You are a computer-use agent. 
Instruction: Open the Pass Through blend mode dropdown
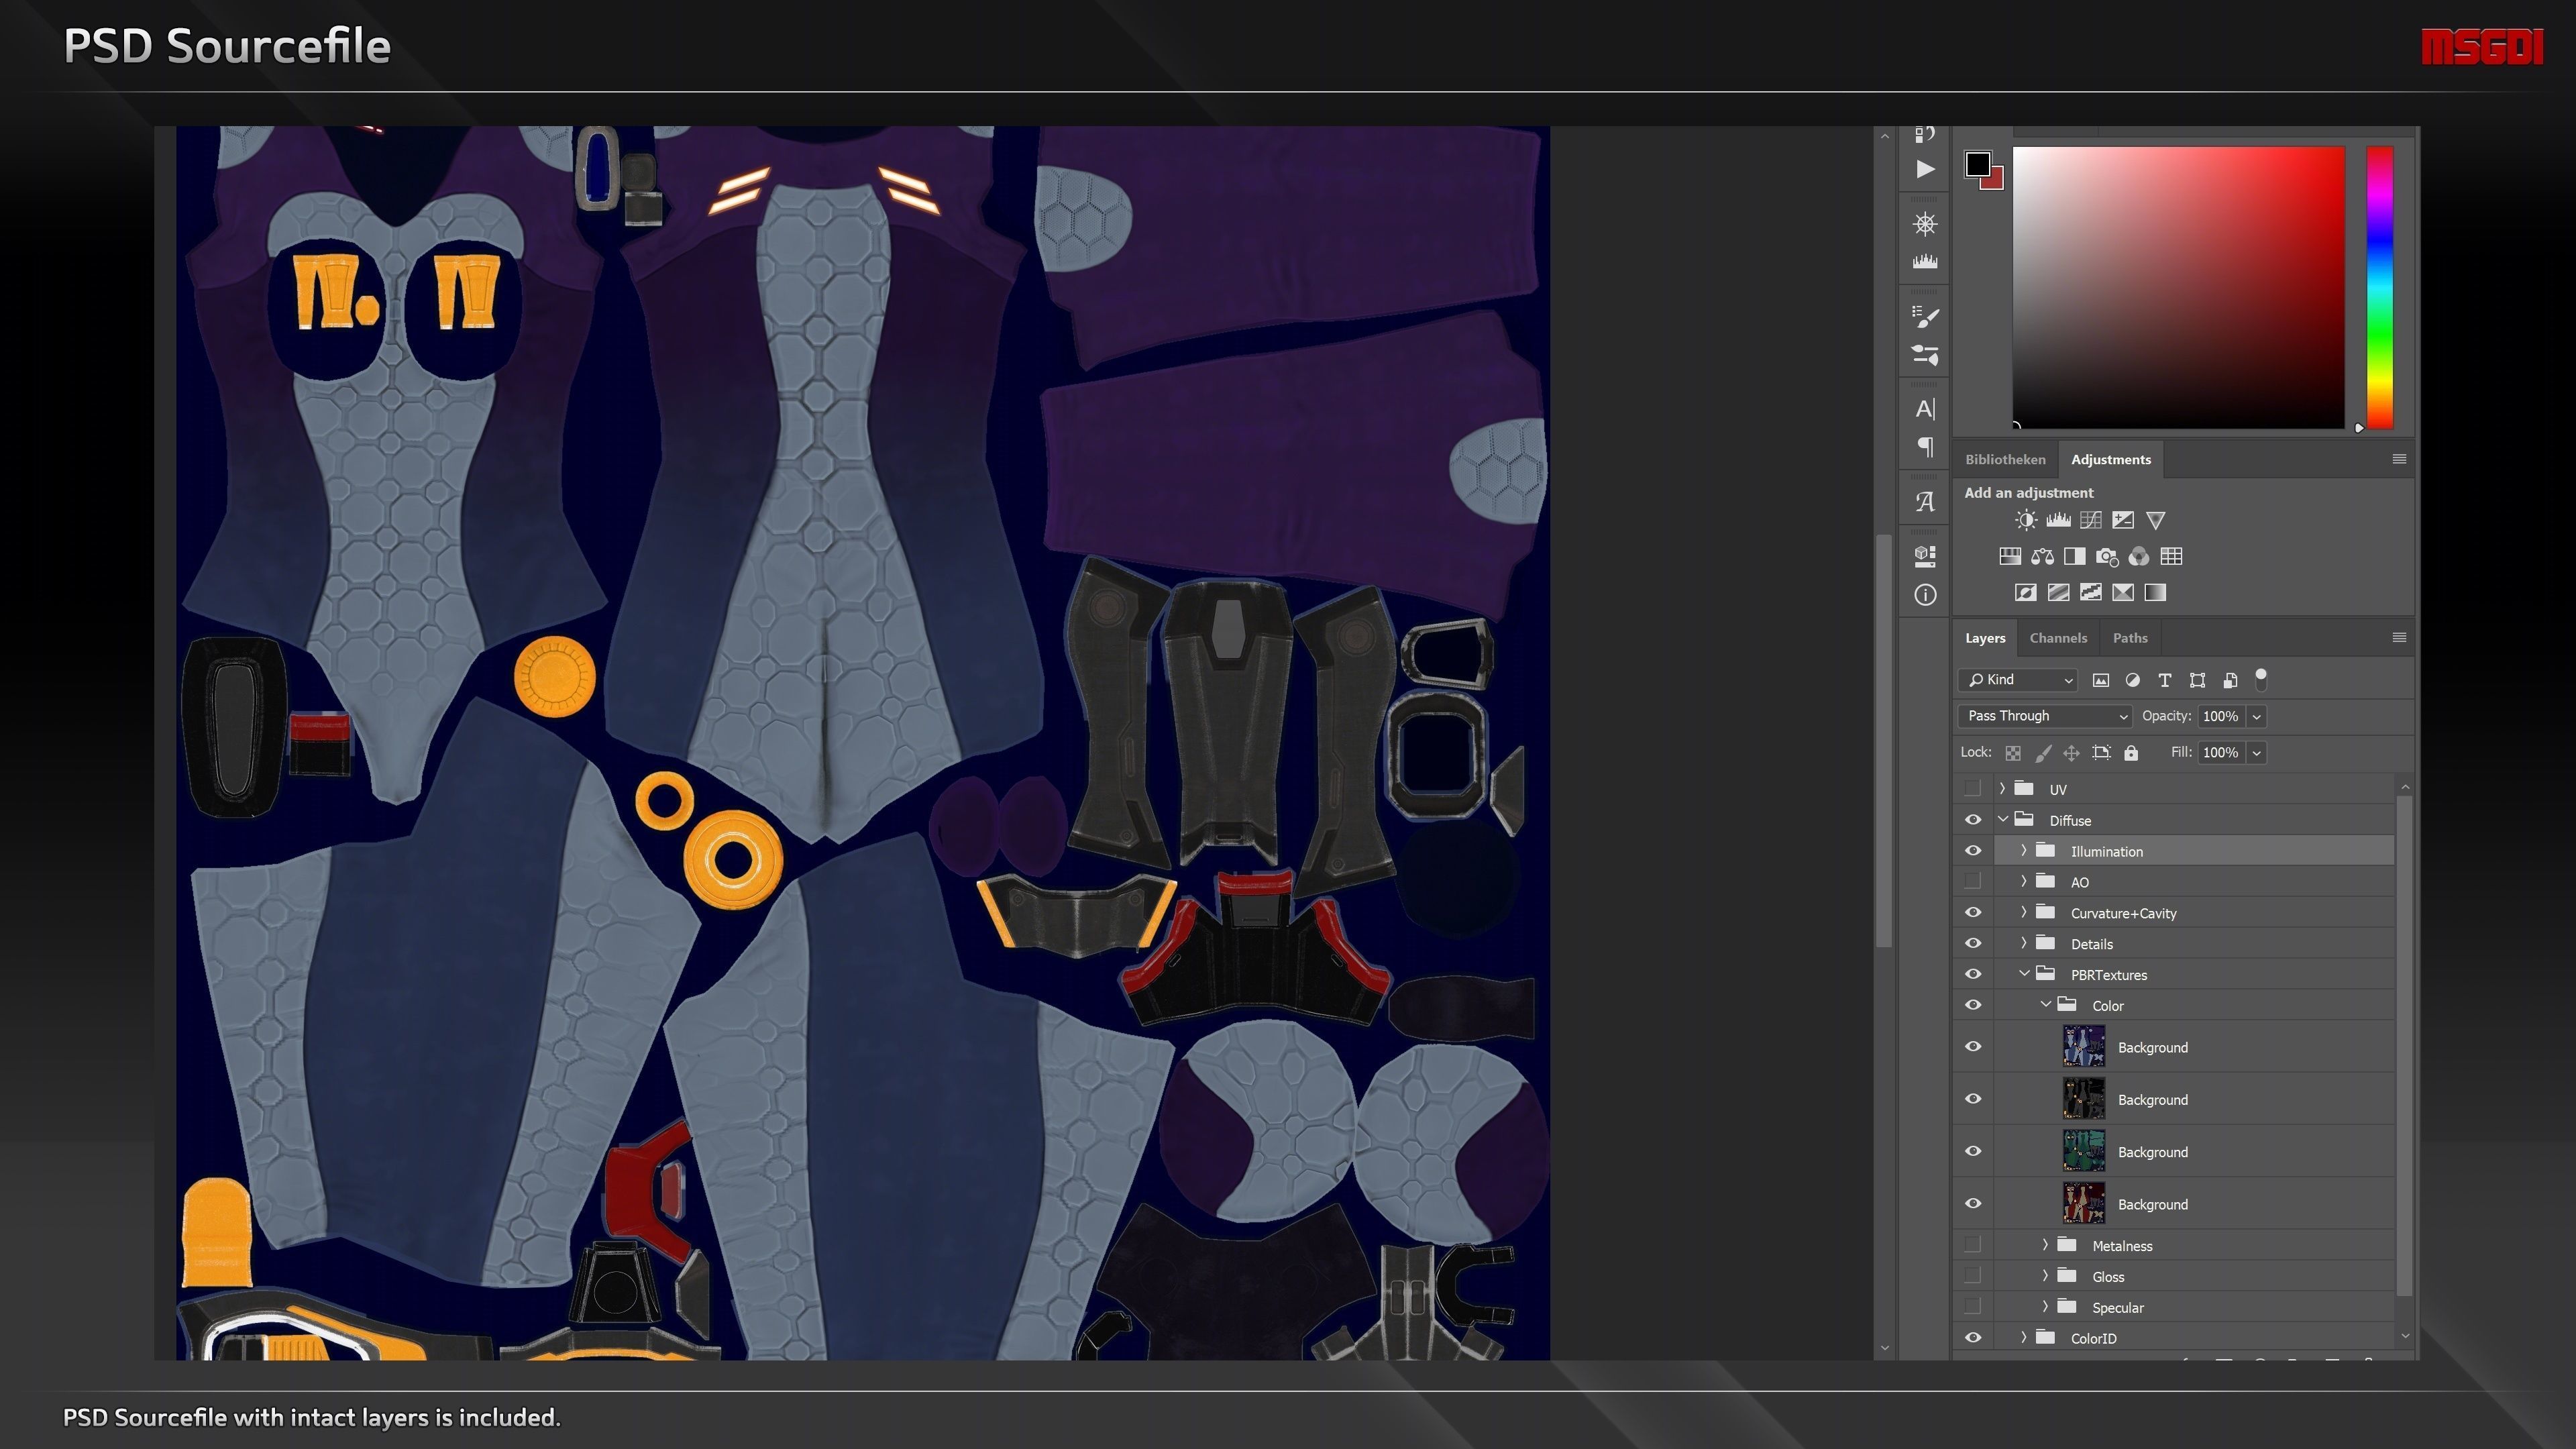point(2044,716)
